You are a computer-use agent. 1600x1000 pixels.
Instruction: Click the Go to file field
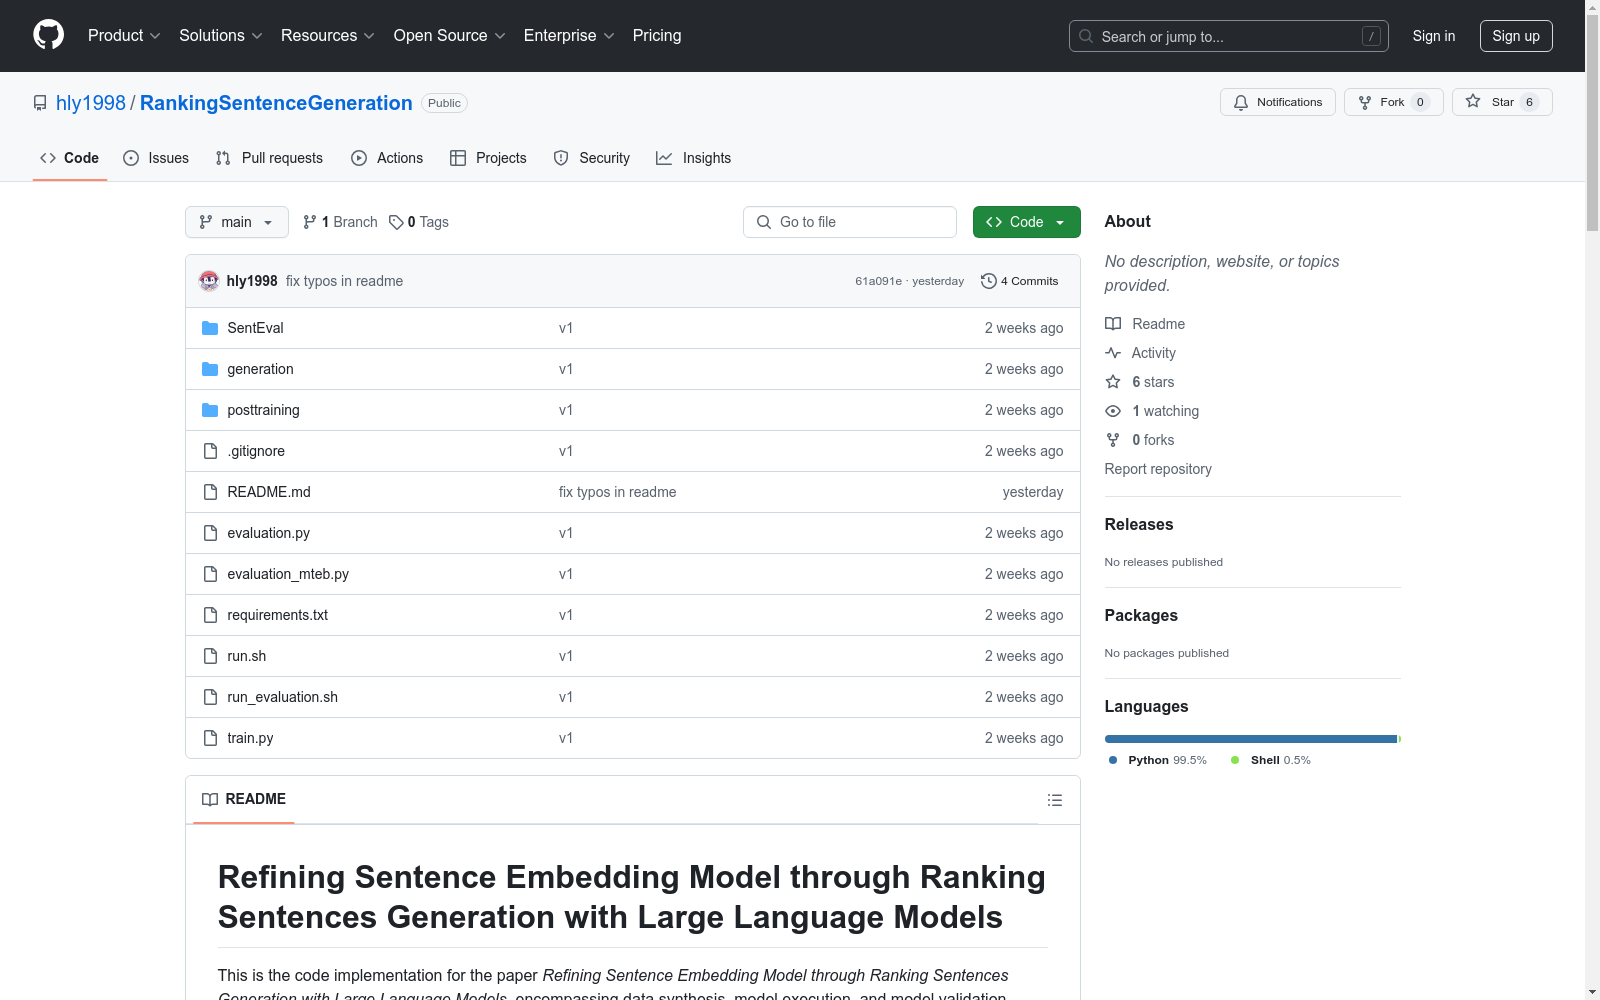click(x=850, y=222)
